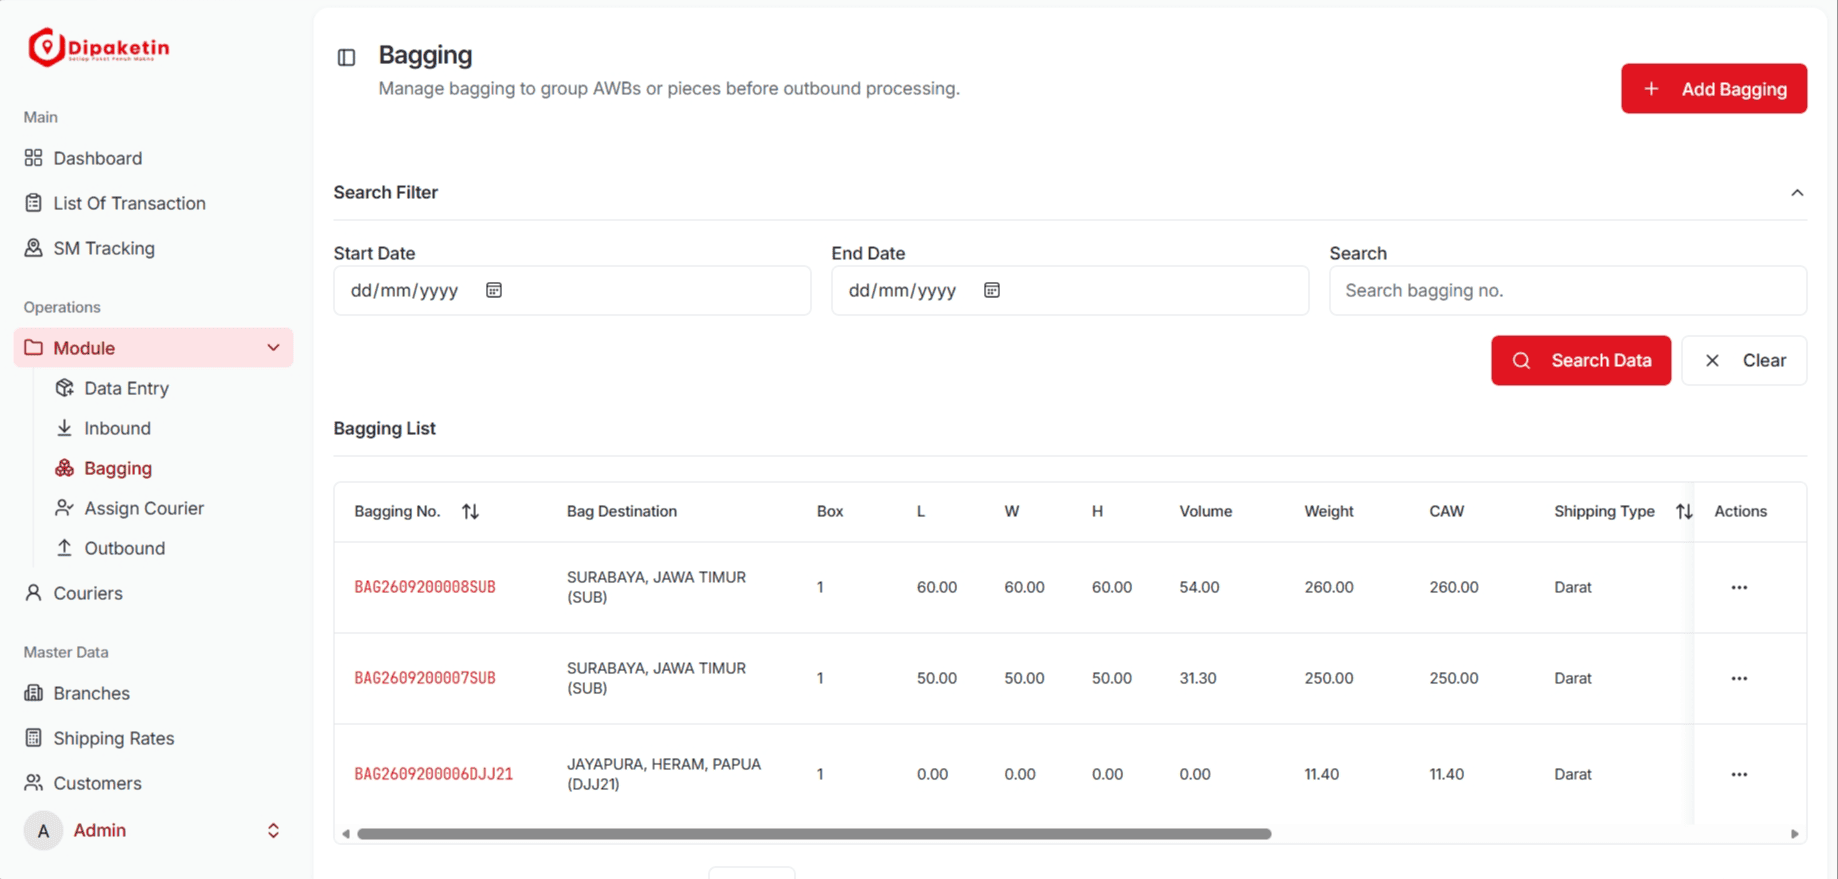Screen dimensions: 1838x879
Task: Open the End Date calendar picker icon
Action: [x=992, y=290]
